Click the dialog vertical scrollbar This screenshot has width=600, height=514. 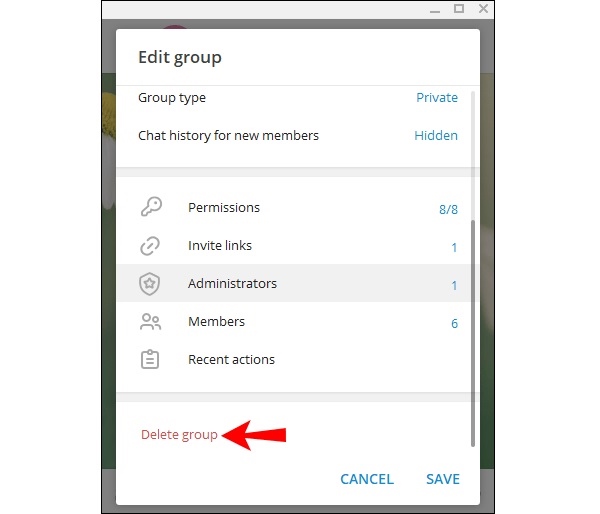pyautogui.click(x=472, y=270)
